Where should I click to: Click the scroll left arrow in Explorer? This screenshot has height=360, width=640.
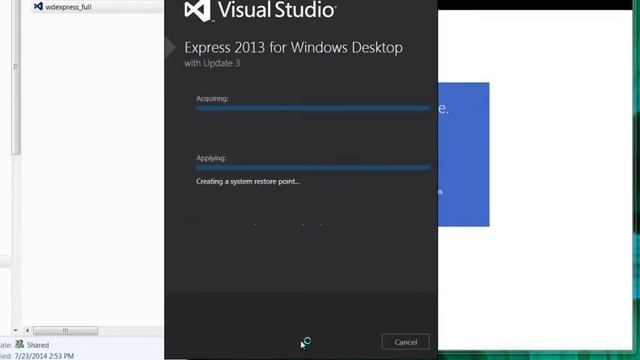pyautogui.click(x=27, y=331)
